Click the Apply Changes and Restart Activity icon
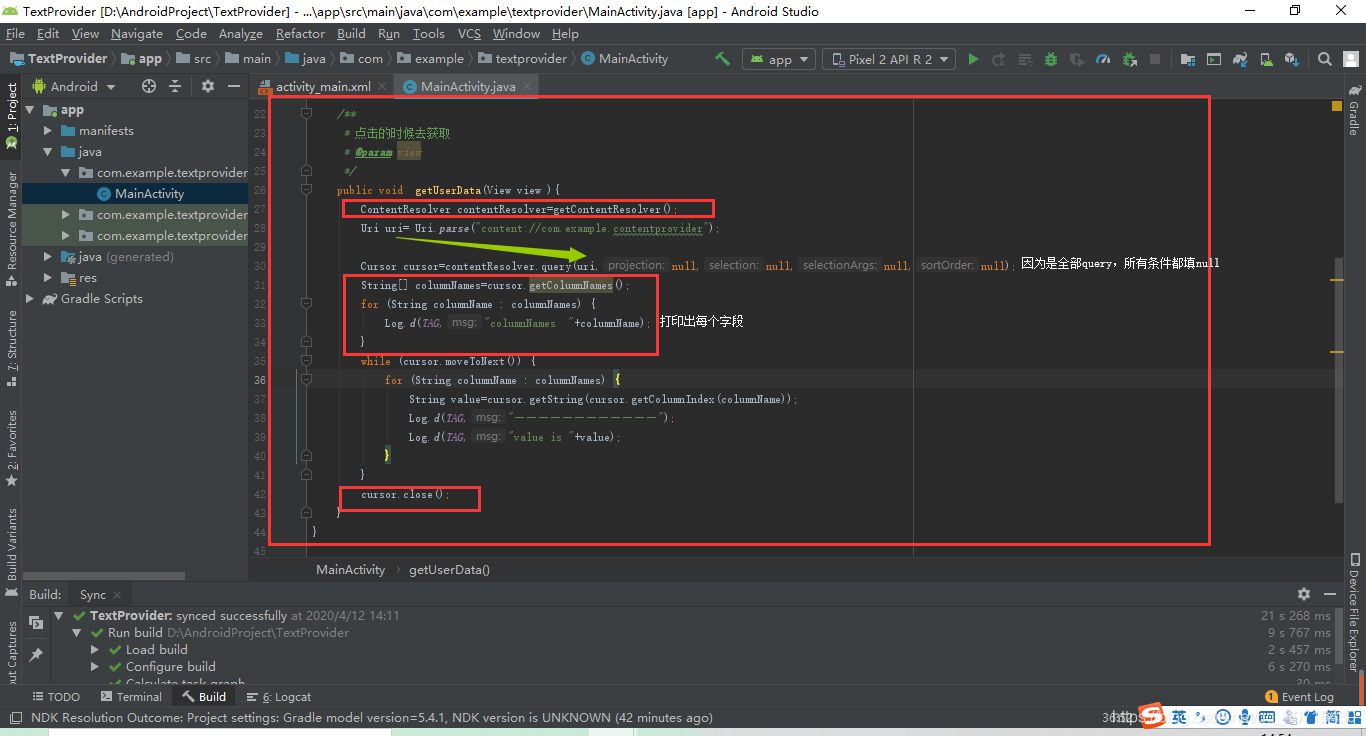The width and height of the screenshot is (1366, 736). pyautogui.click(x=999, y=59)
